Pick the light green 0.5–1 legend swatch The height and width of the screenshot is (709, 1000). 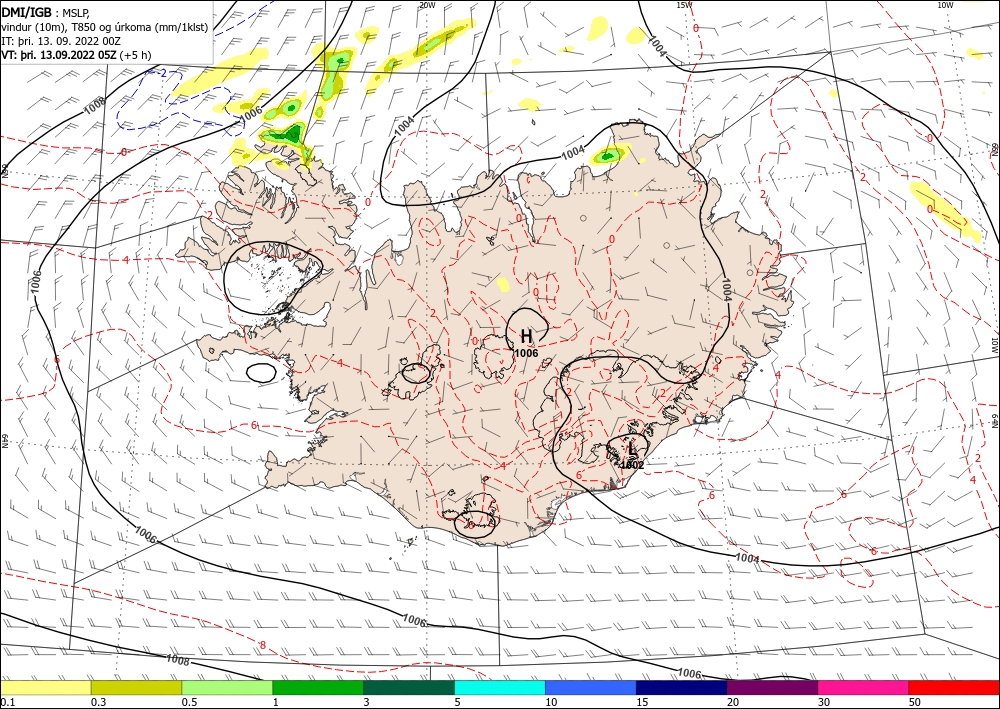tap(227, 687)
